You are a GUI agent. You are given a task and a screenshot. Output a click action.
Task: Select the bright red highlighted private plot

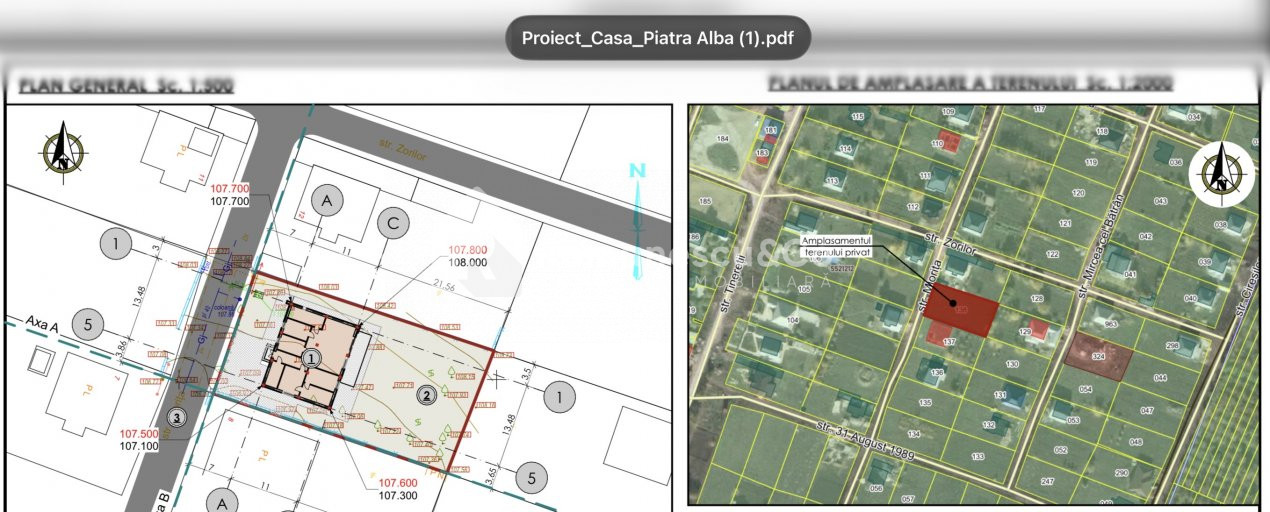click(959, 314)
